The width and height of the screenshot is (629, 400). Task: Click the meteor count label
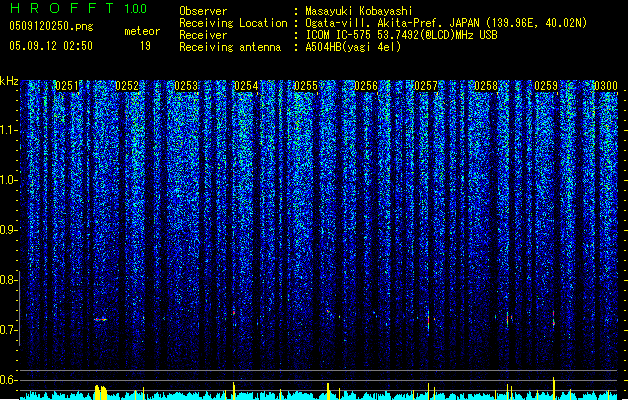(x=142, y=31)
